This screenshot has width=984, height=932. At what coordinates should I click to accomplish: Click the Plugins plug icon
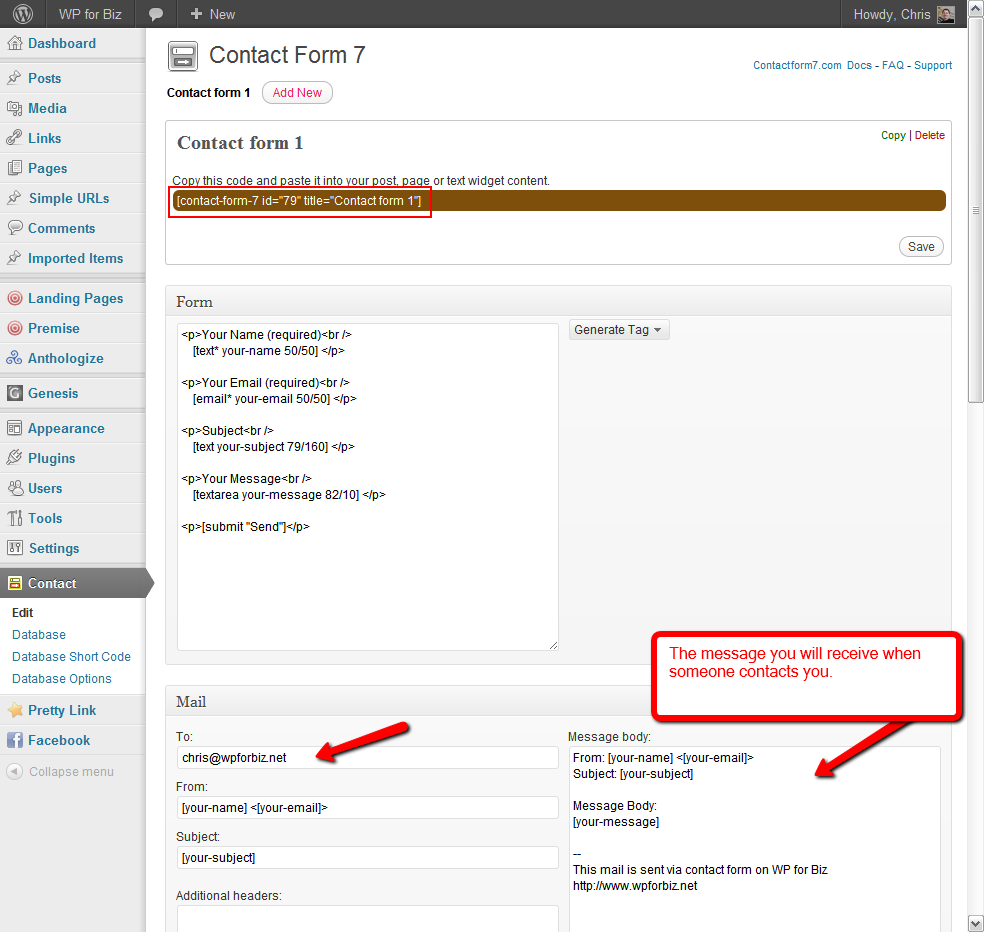14,458
